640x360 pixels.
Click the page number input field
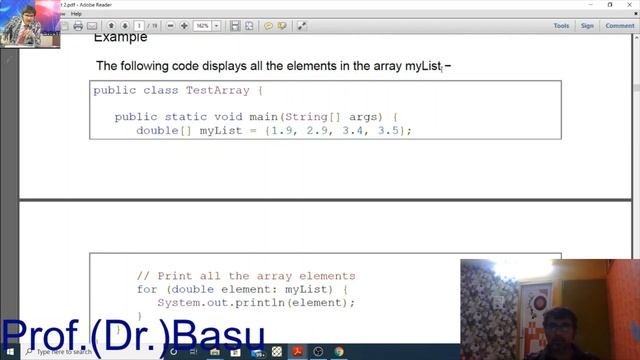click(x=139, y=26)
